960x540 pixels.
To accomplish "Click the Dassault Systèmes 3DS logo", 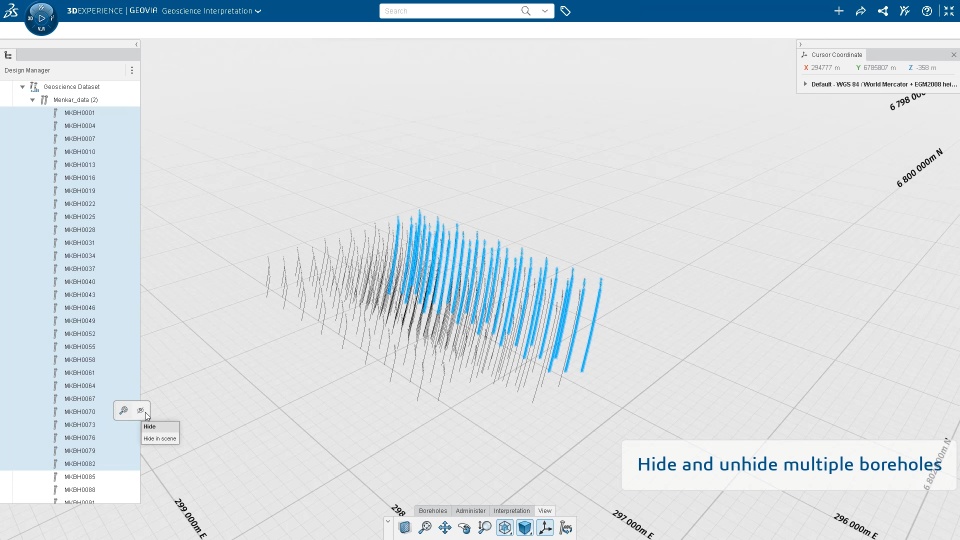I will pos(11,10).
